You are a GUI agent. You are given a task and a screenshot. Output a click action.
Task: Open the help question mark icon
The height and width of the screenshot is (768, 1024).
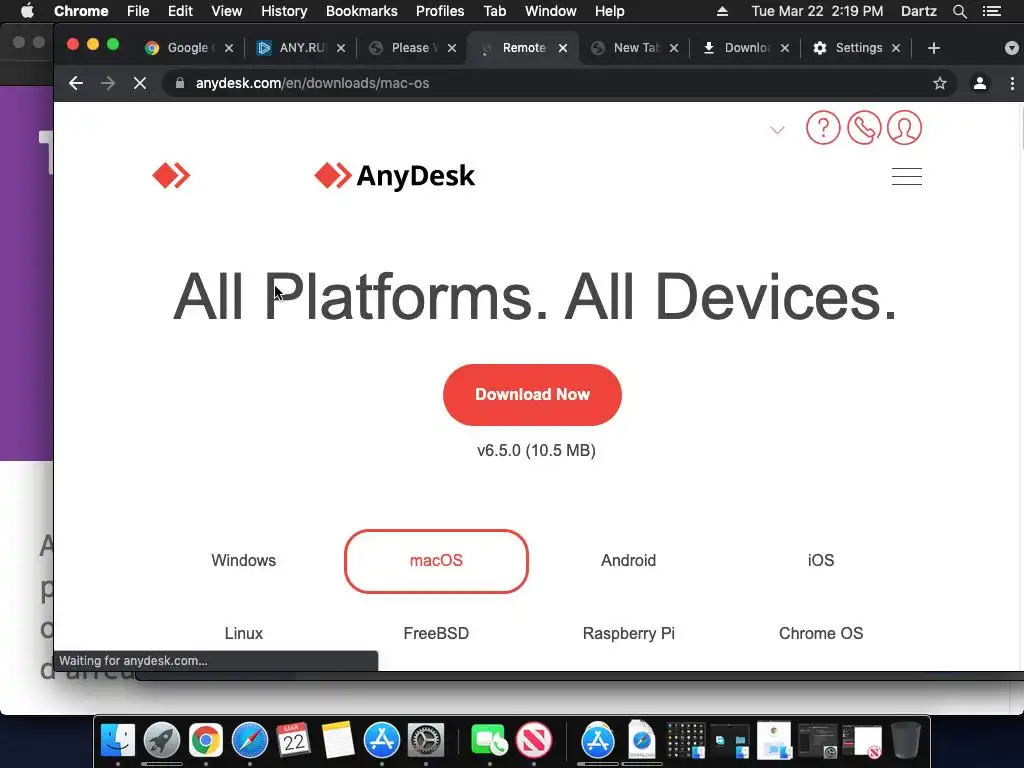point(823,127)
